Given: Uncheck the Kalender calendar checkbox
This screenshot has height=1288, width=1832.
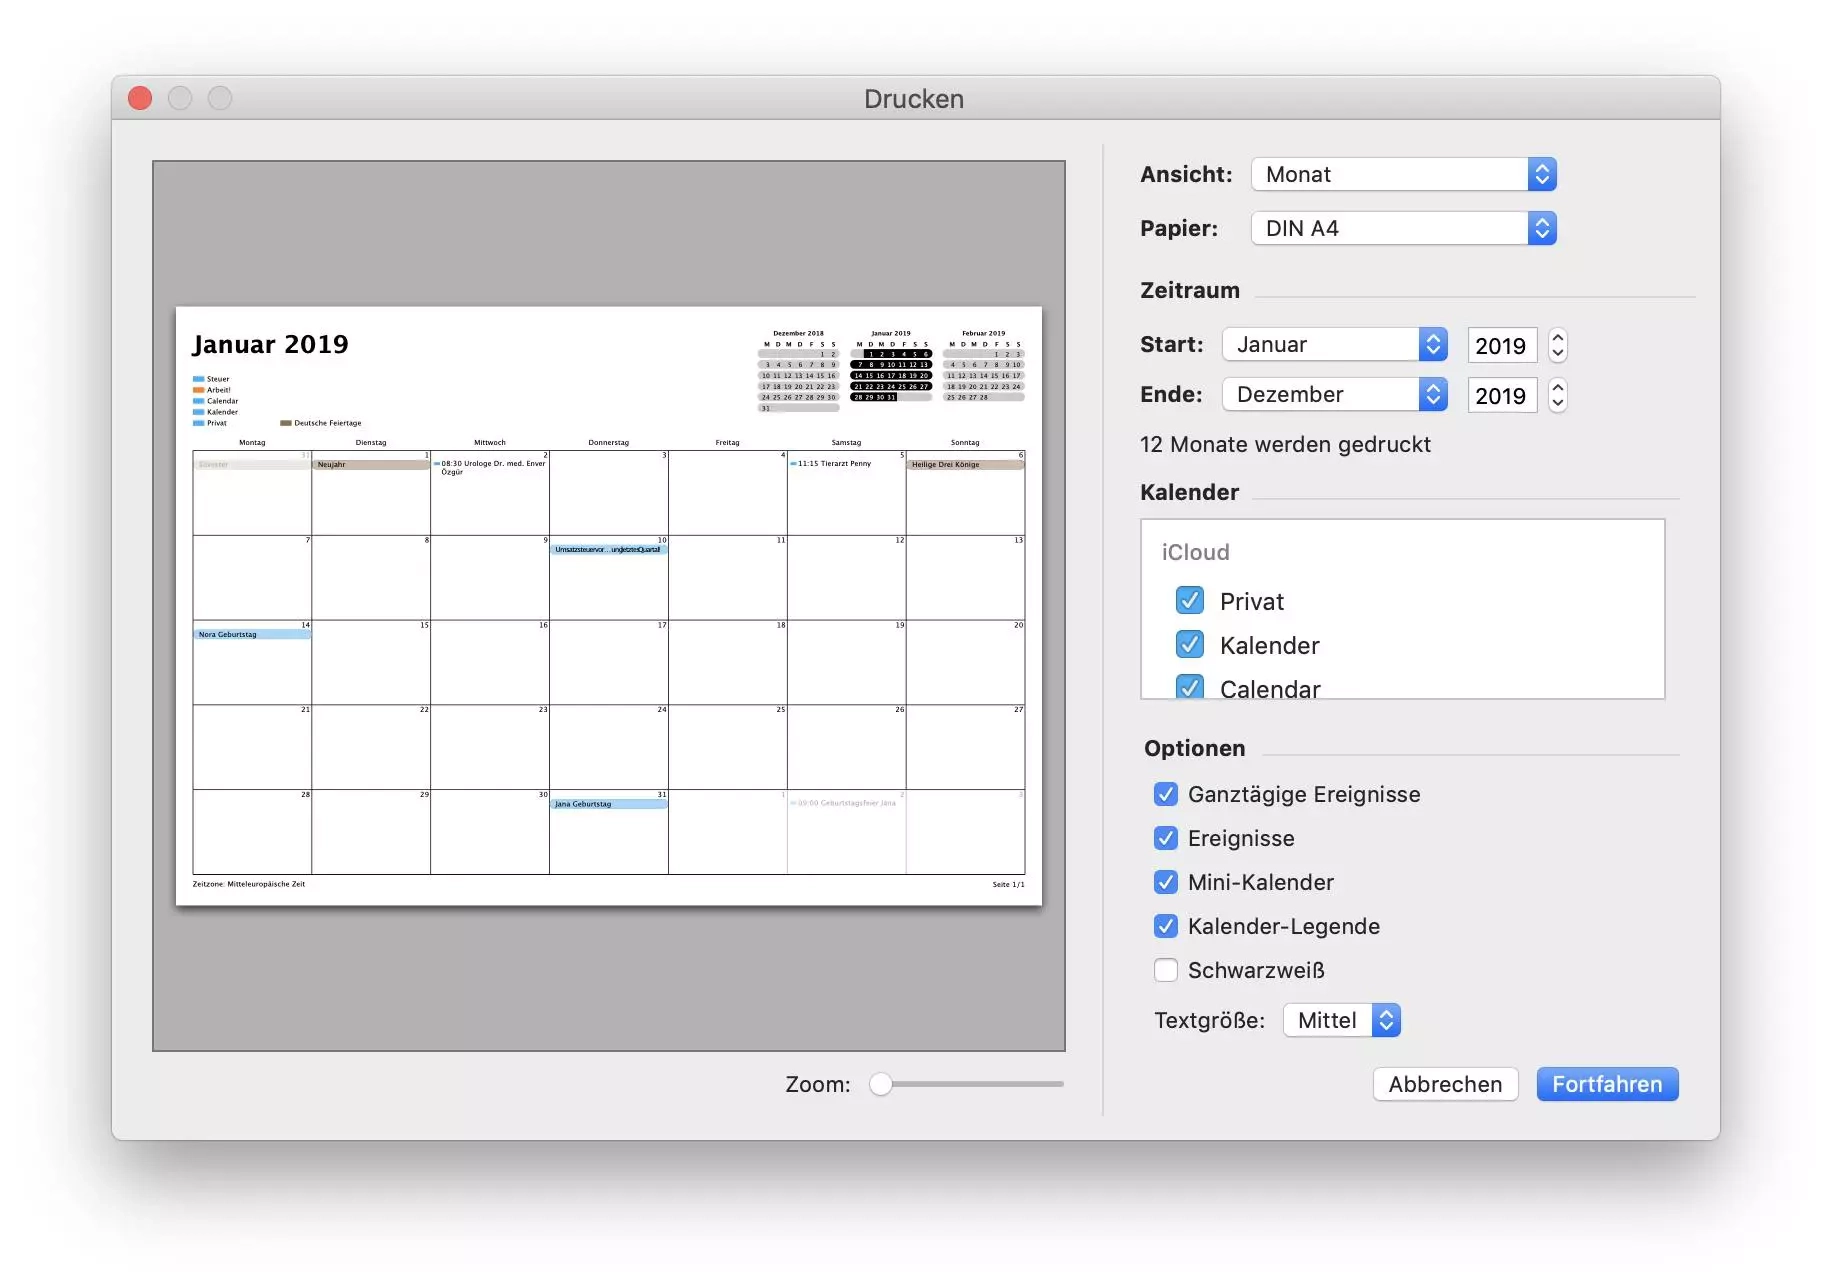Looking at the screenshot, I should point(1190,644).
